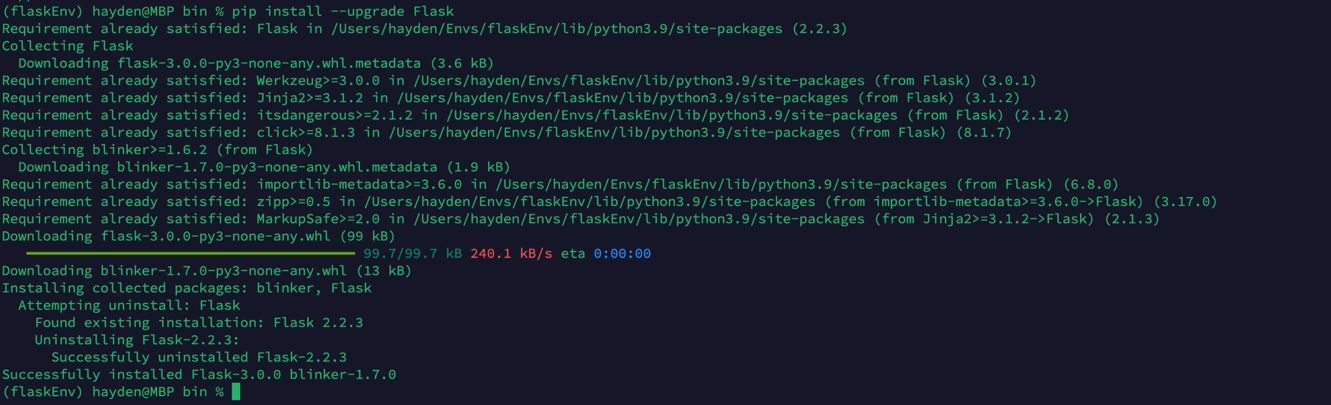Click the 'Attempting uninstall: Flask' line
1331x405 pixels.
click(129, 305)
